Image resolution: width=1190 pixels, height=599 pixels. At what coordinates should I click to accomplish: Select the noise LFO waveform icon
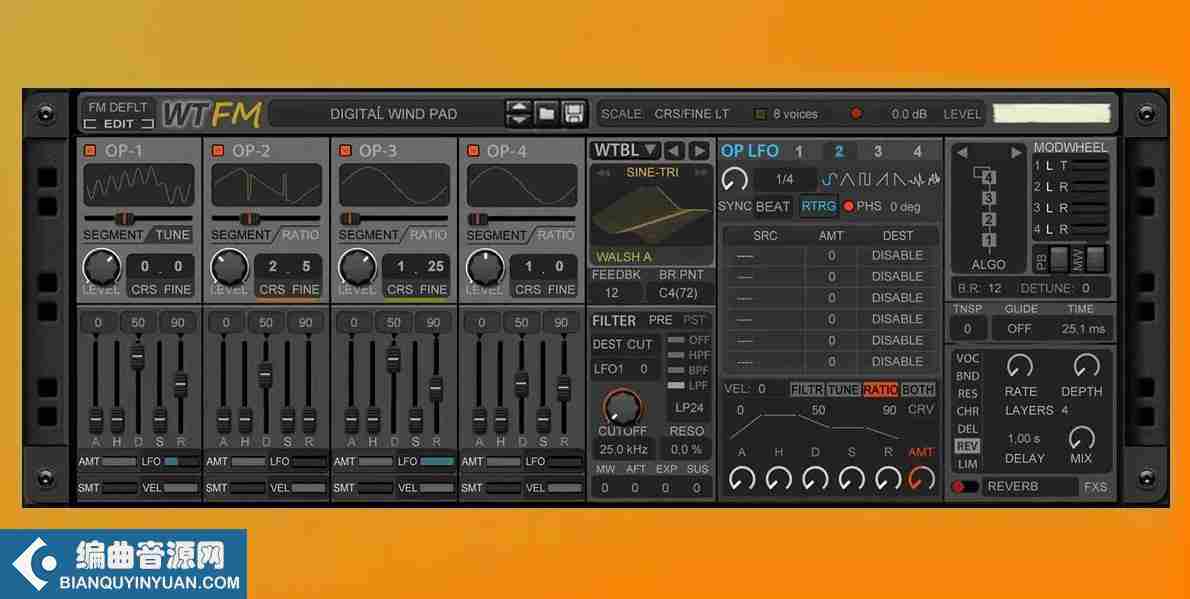(933, 180)
